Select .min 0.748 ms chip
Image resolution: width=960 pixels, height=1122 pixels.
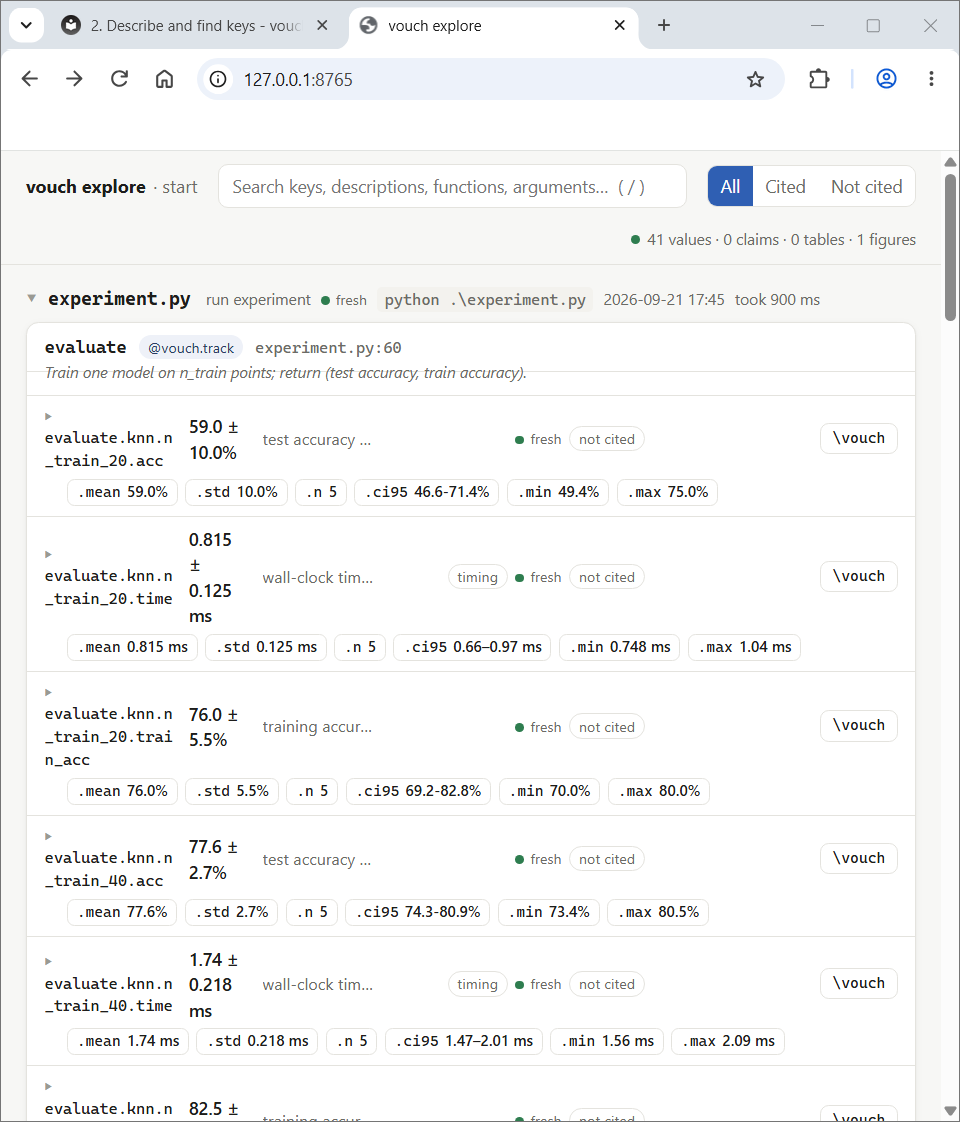click(x=619, y=647)
